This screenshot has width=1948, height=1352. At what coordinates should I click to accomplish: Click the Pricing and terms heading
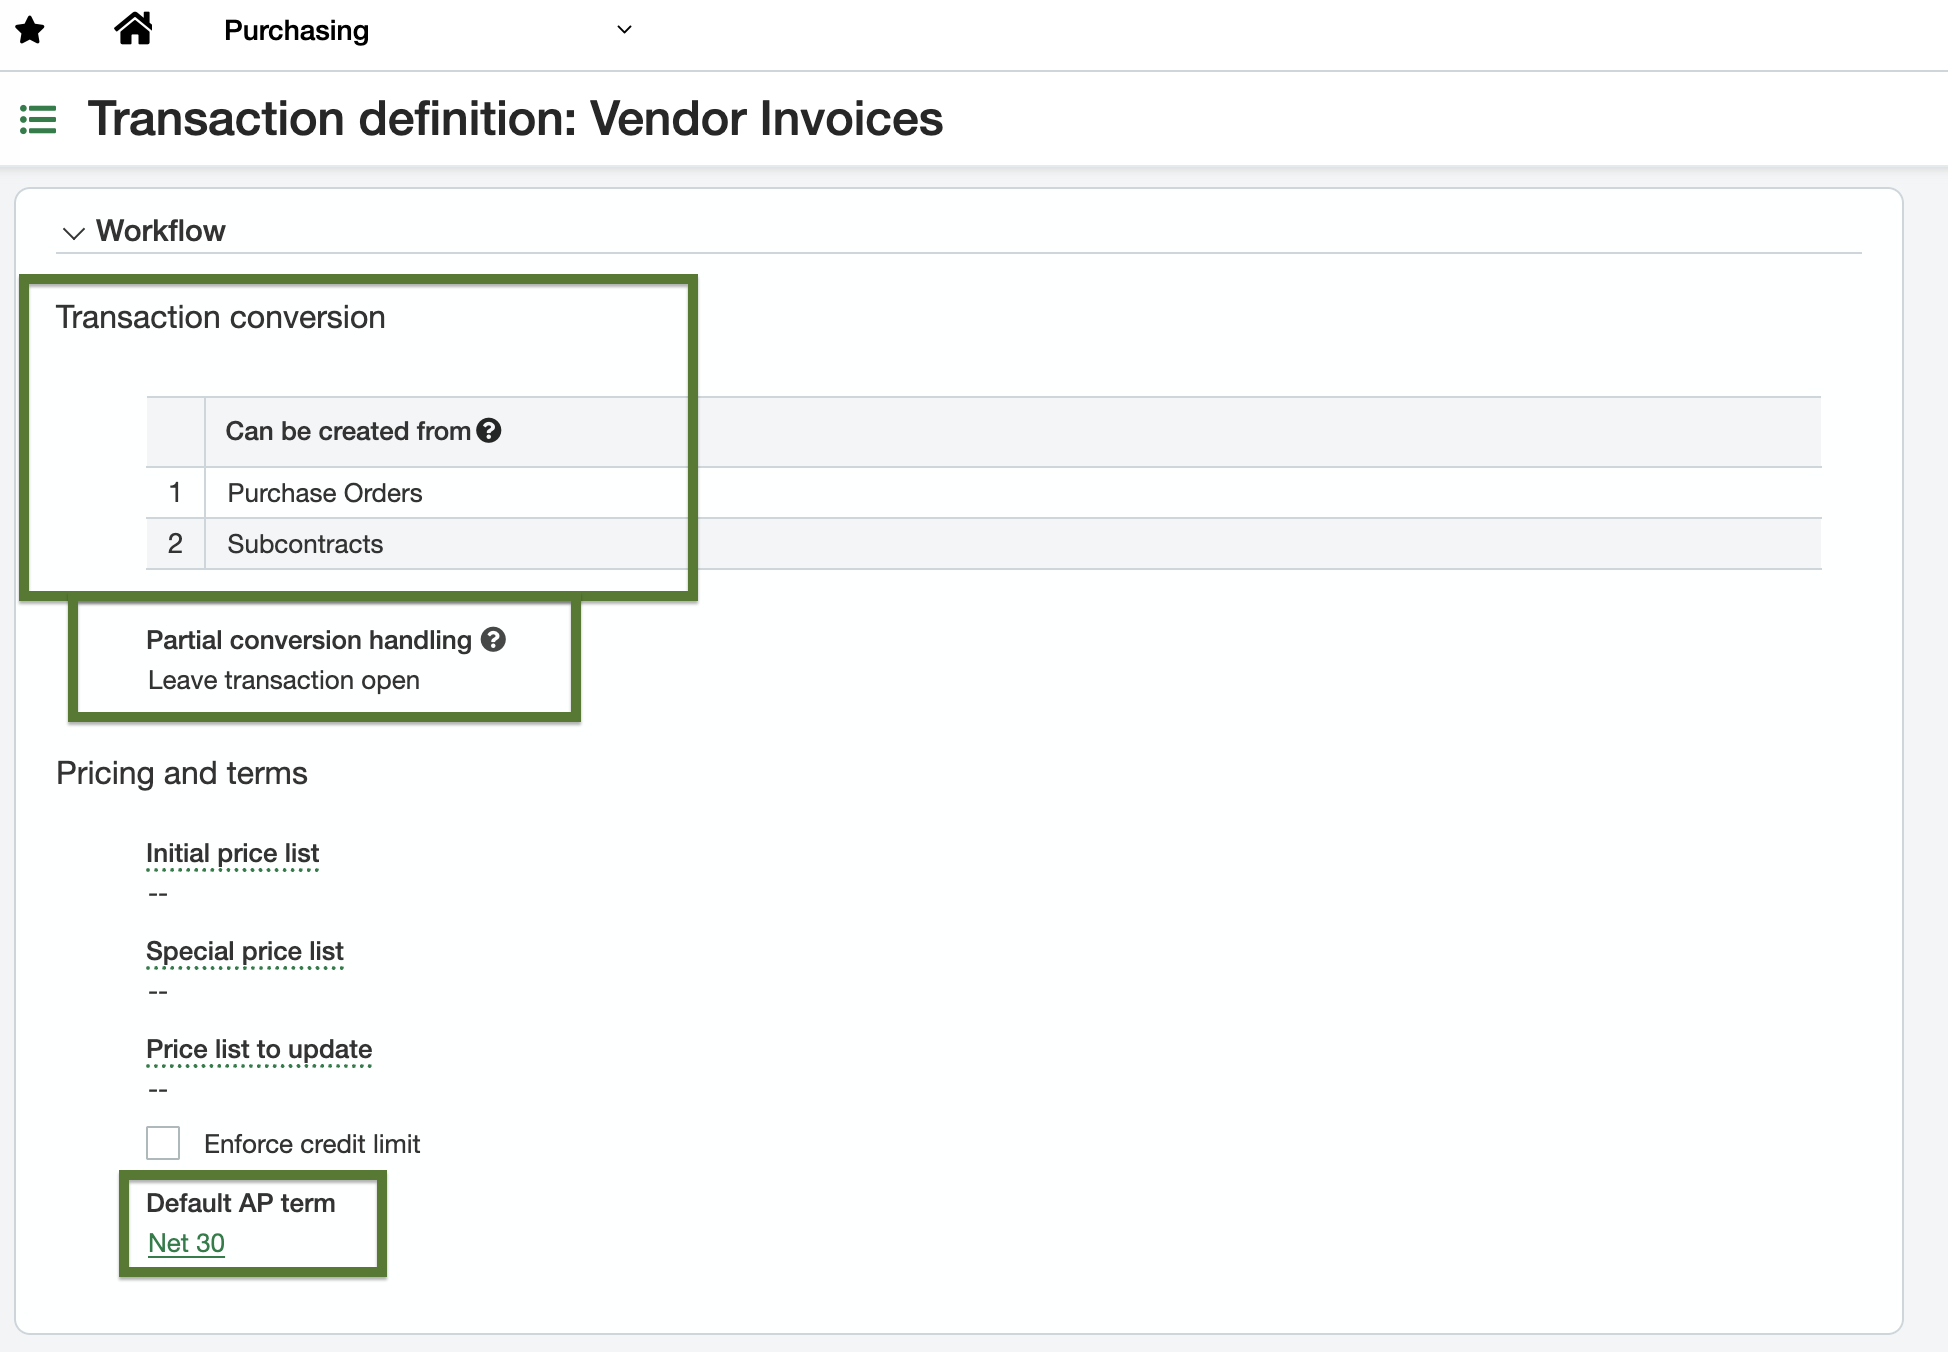pyautogui.click(x=182, y=773)
